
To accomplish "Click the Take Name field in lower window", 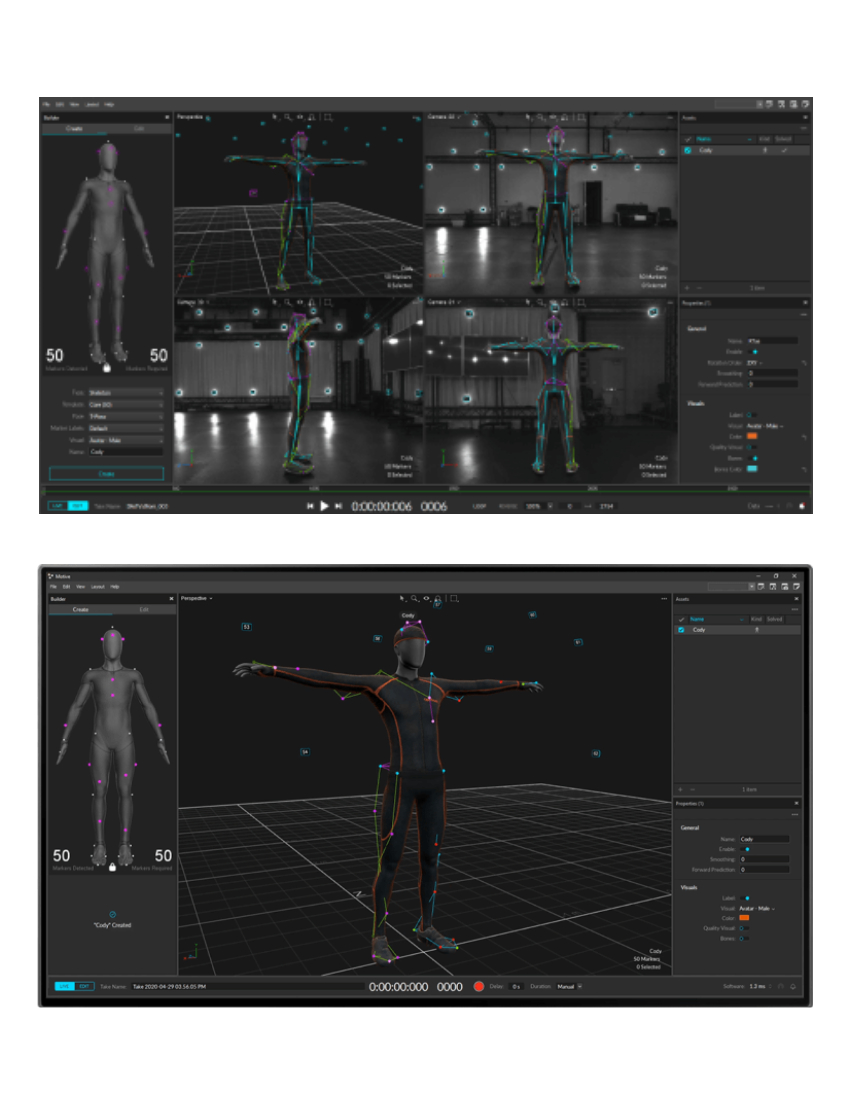I will click(x=240, y=986).
